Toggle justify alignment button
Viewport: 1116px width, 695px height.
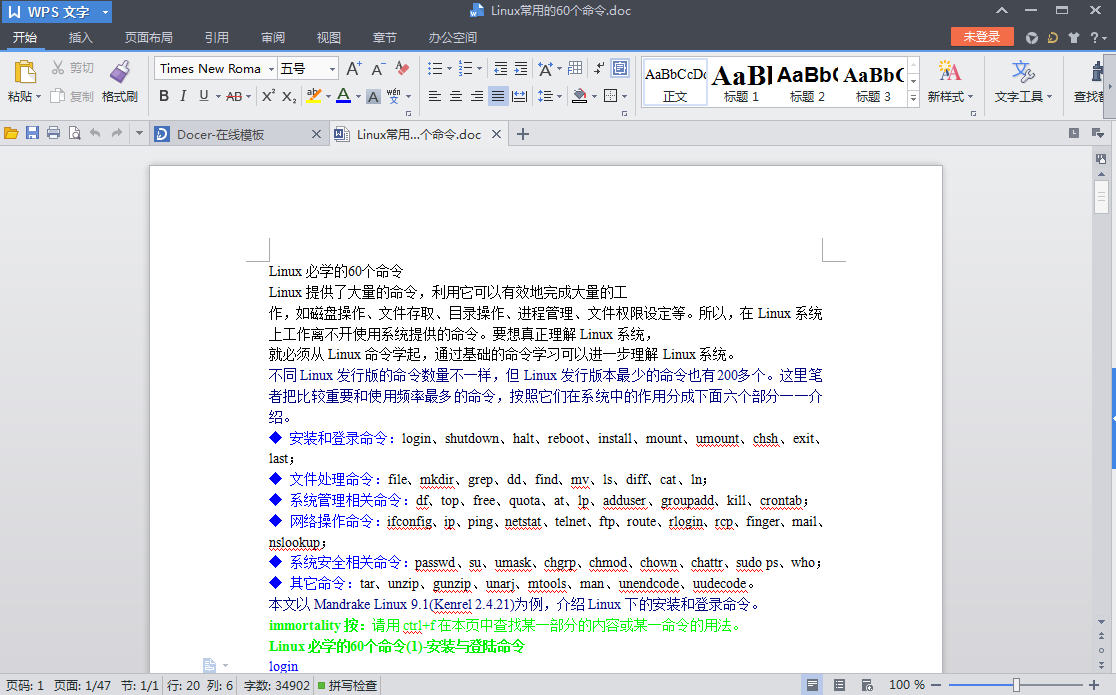pyautogui.click(x=498, y=96)
